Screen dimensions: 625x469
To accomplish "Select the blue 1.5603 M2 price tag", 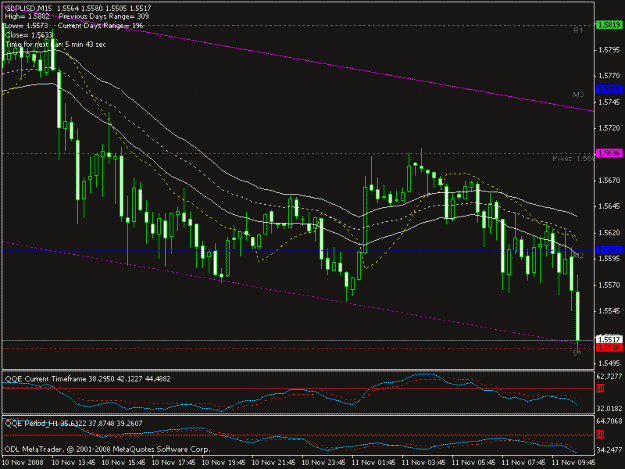I will pos(609,250).
